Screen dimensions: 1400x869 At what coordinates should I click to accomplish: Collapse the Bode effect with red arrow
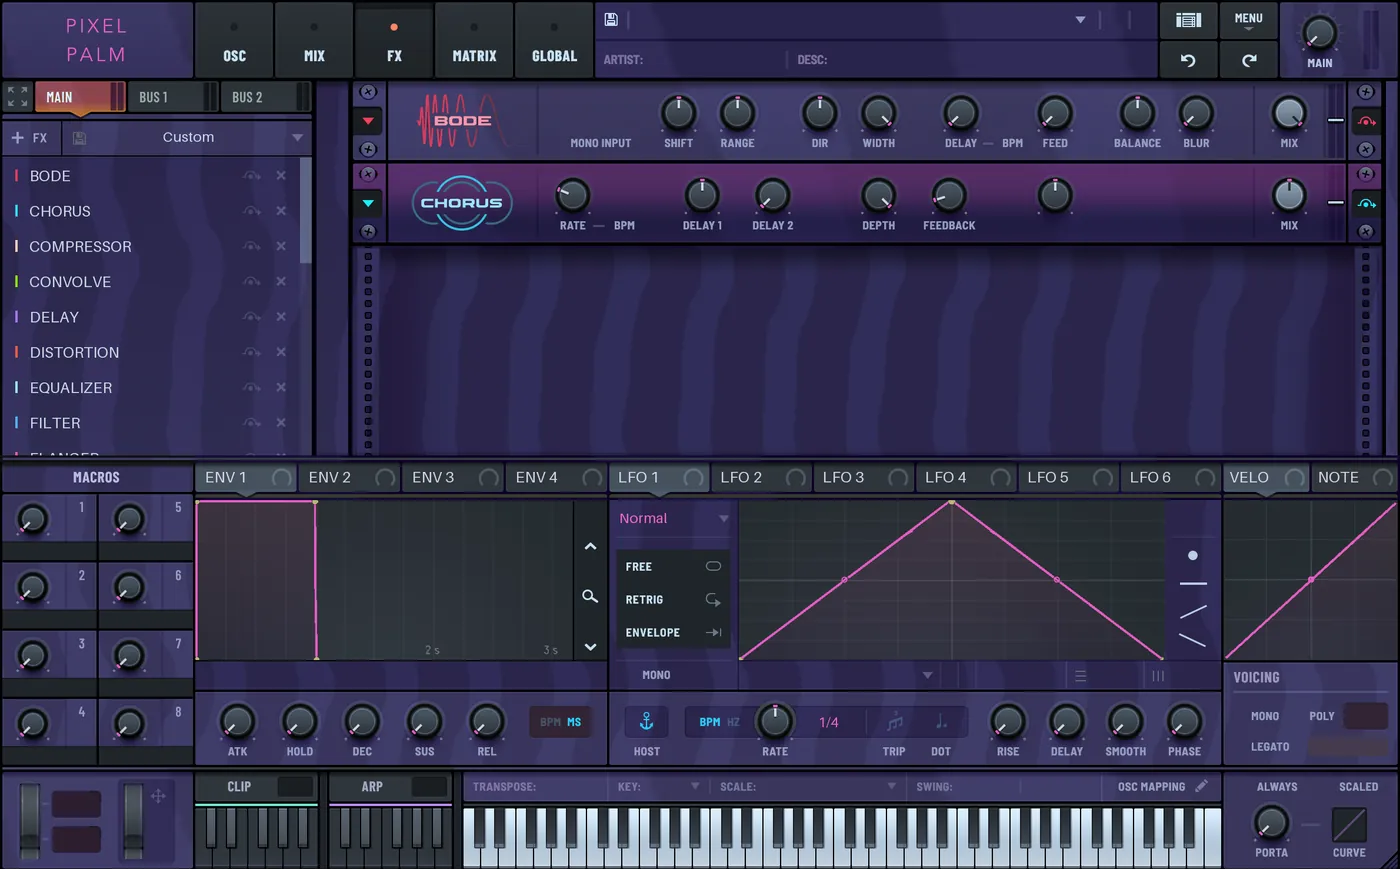coord(368,121)
